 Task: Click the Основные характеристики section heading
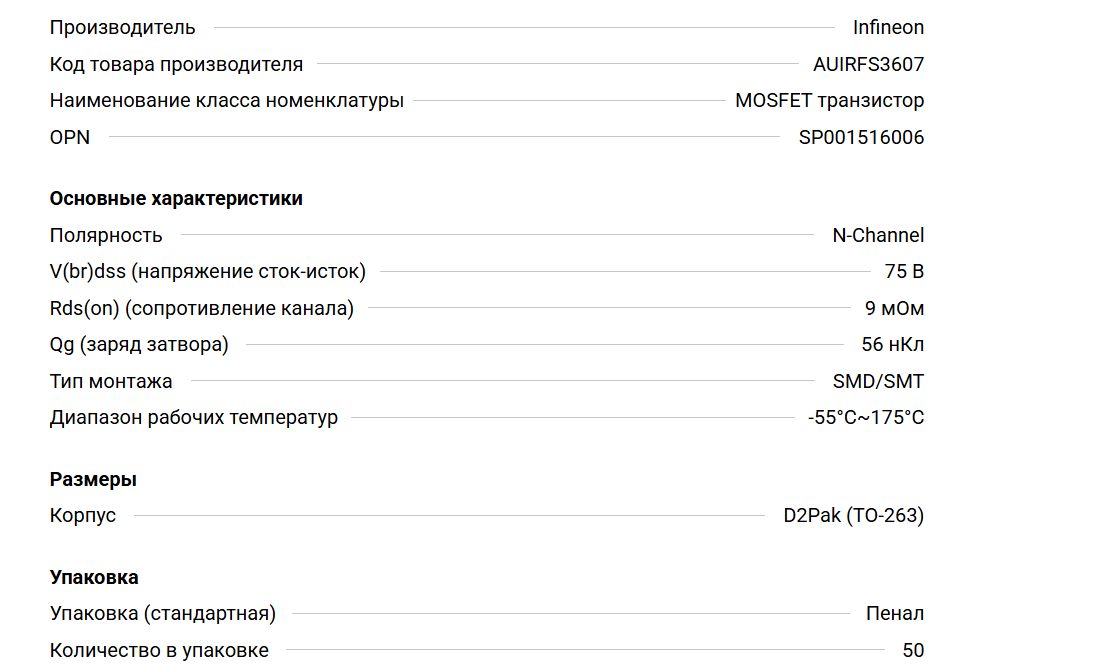(x=176, y=198)
